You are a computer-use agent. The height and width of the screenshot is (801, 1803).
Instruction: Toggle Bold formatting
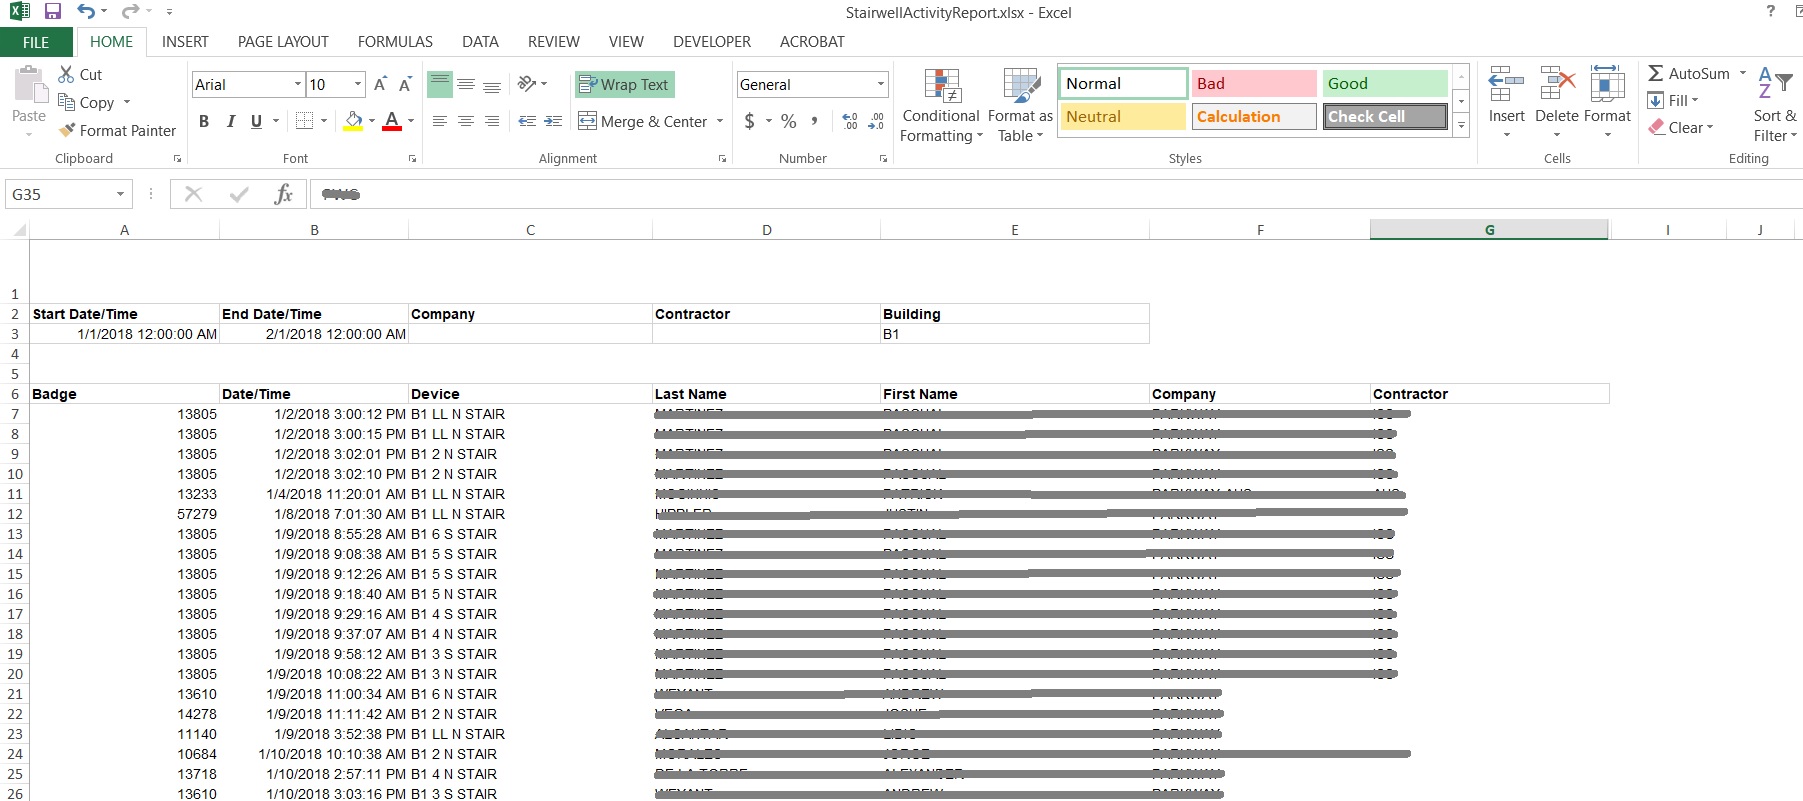coord(204,121)
